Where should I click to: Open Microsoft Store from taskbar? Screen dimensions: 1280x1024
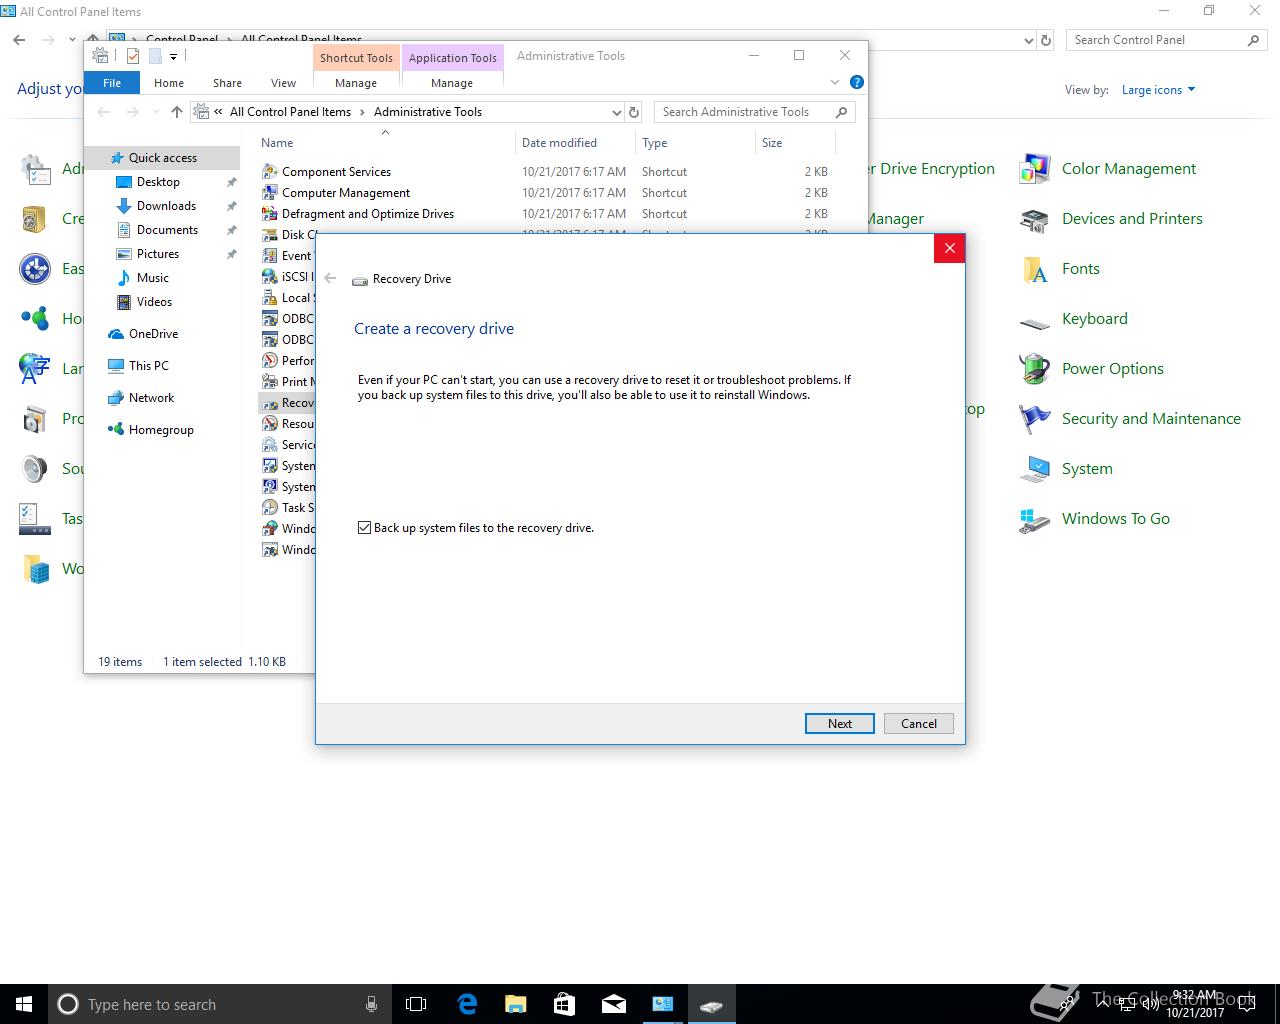[564, 1004]
